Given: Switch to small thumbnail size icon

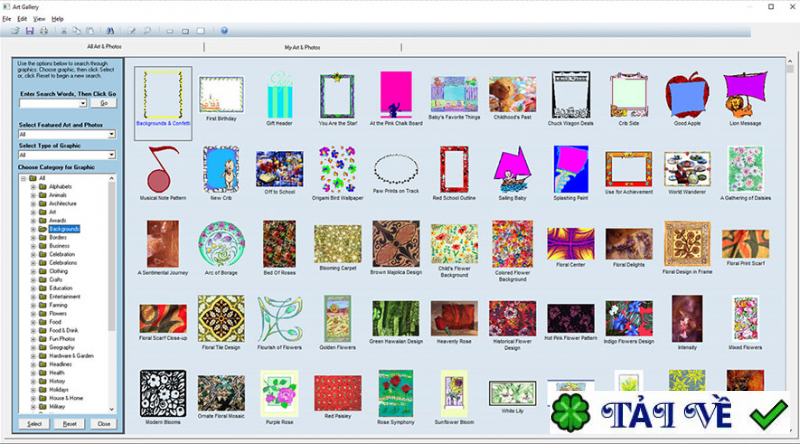Looking at the screenshot, I should pyautogui.click(x=170, y=31).
